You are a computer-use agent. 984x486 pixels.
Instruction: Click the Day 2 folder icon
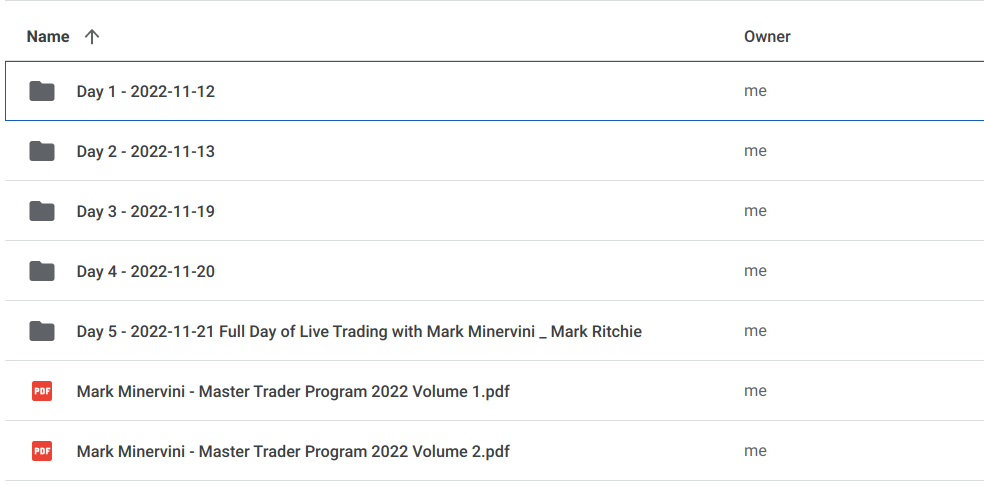[42, 152]
